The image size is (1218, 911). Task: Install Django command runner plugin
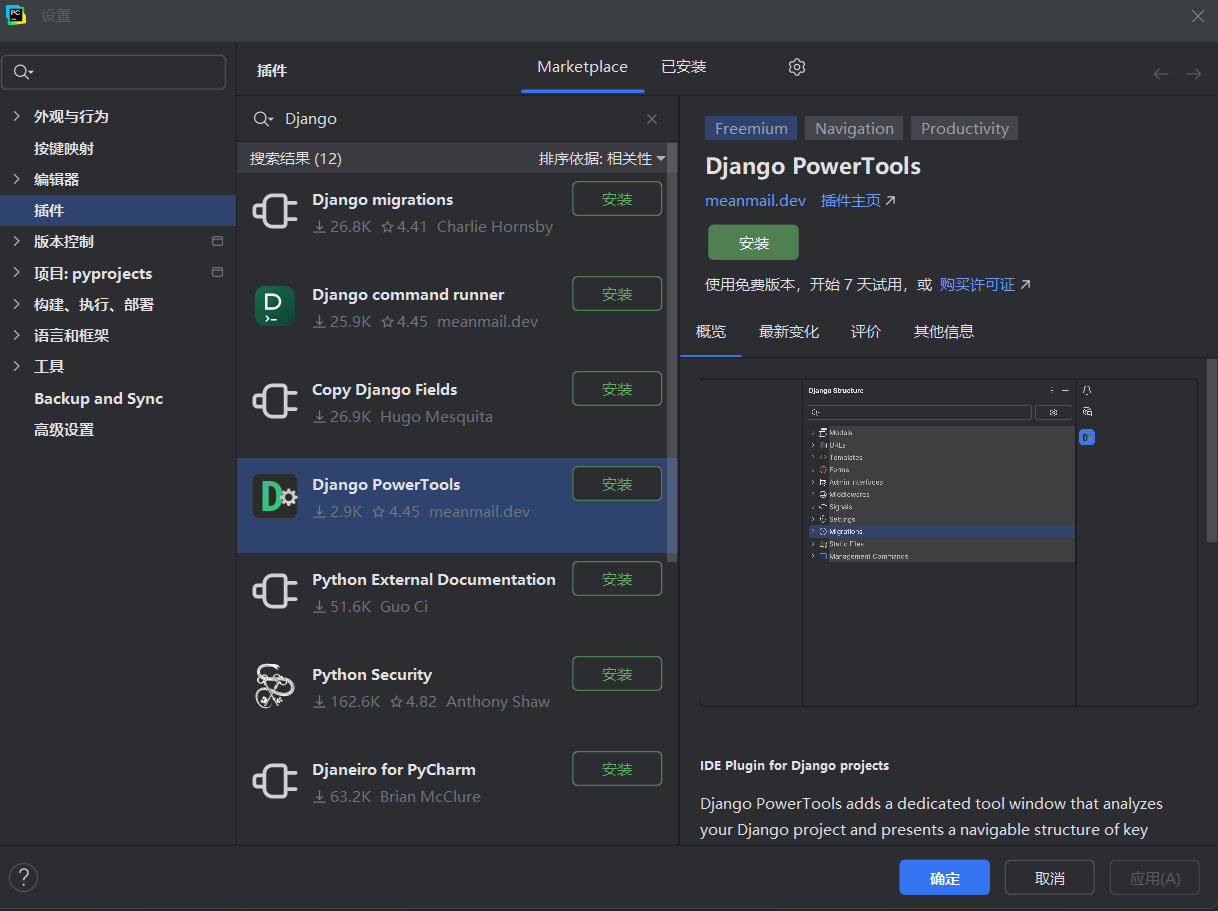pyautogui.click(x=617, y=294)
